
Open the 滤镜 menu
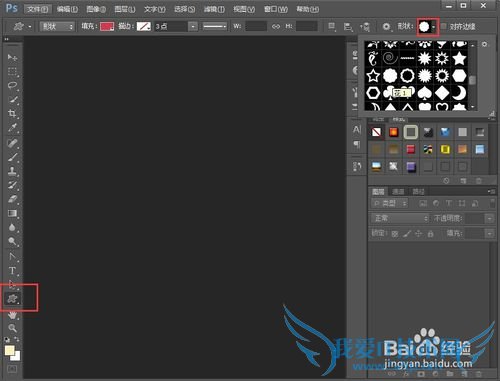click(x=214, y=9)
